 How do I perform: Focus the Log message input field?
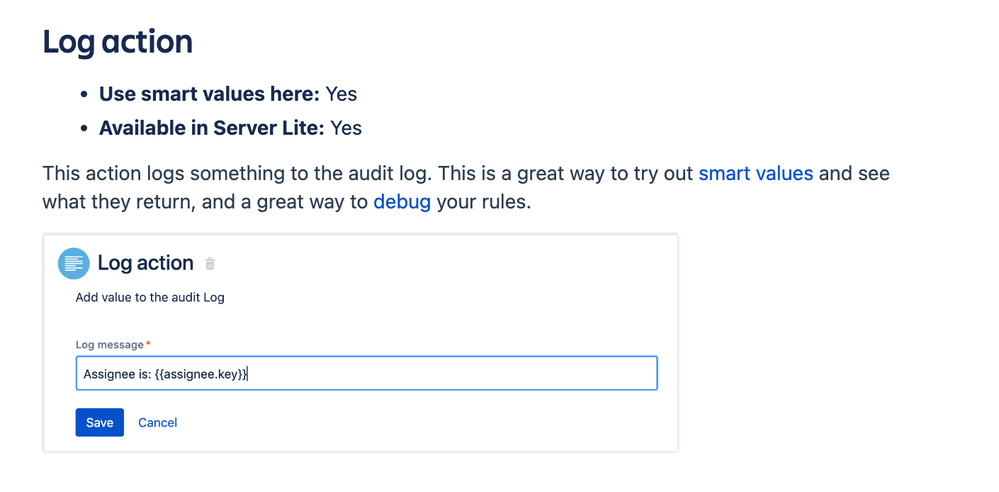tap(366, 373)
